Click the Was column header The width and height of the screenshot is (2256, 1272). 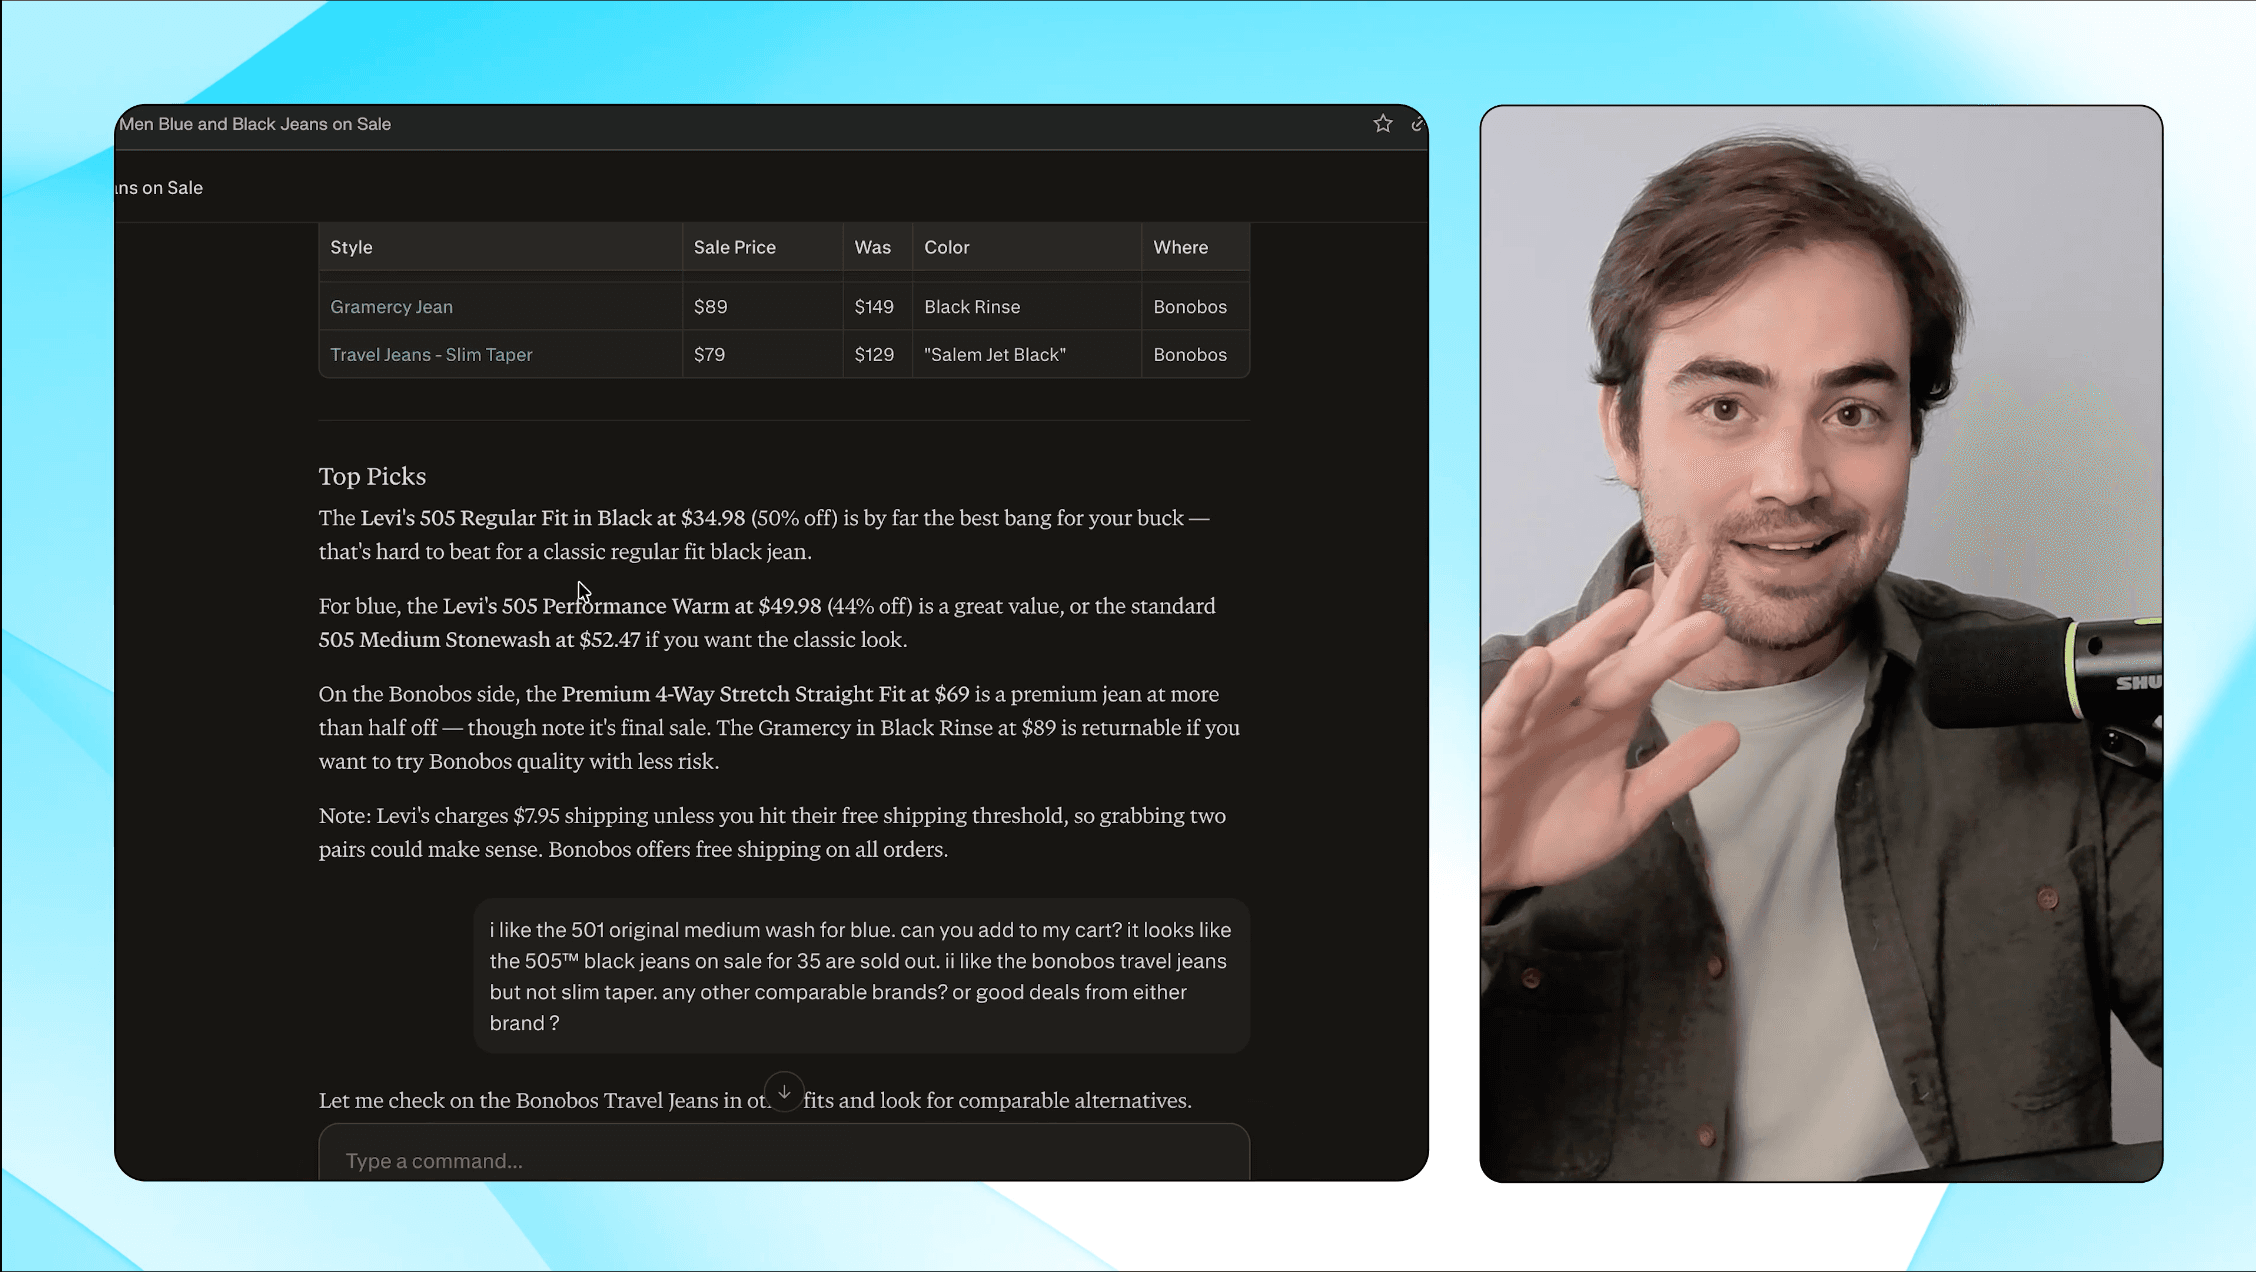click(x=873, y=247)
